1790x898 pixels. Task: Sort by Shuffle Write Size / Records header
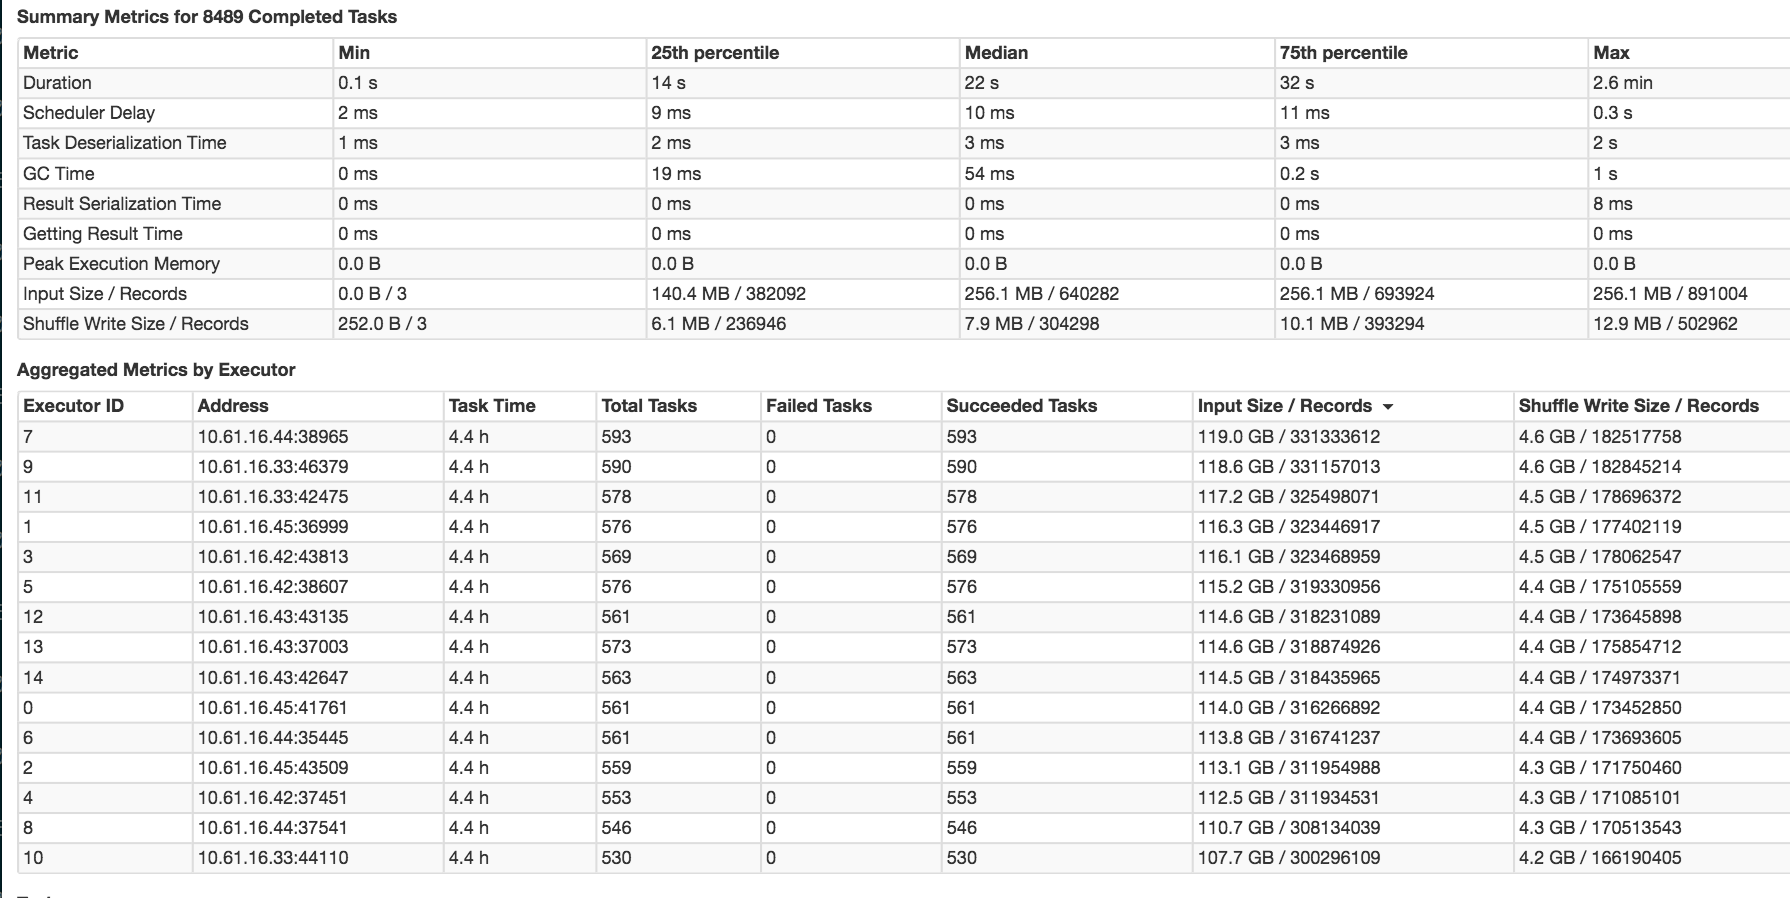(x=1638, y=406)
